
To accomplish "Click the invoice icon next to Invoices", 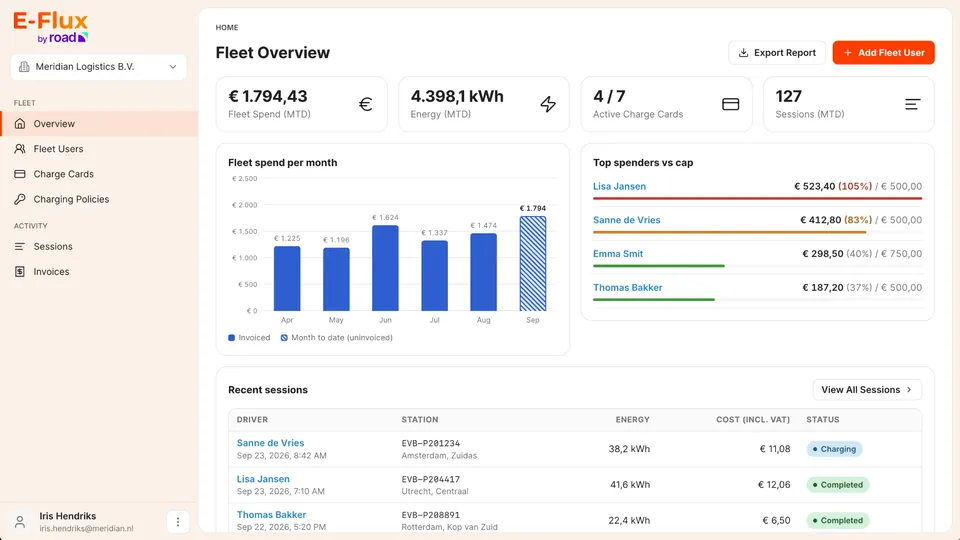I will click(20, 271).
